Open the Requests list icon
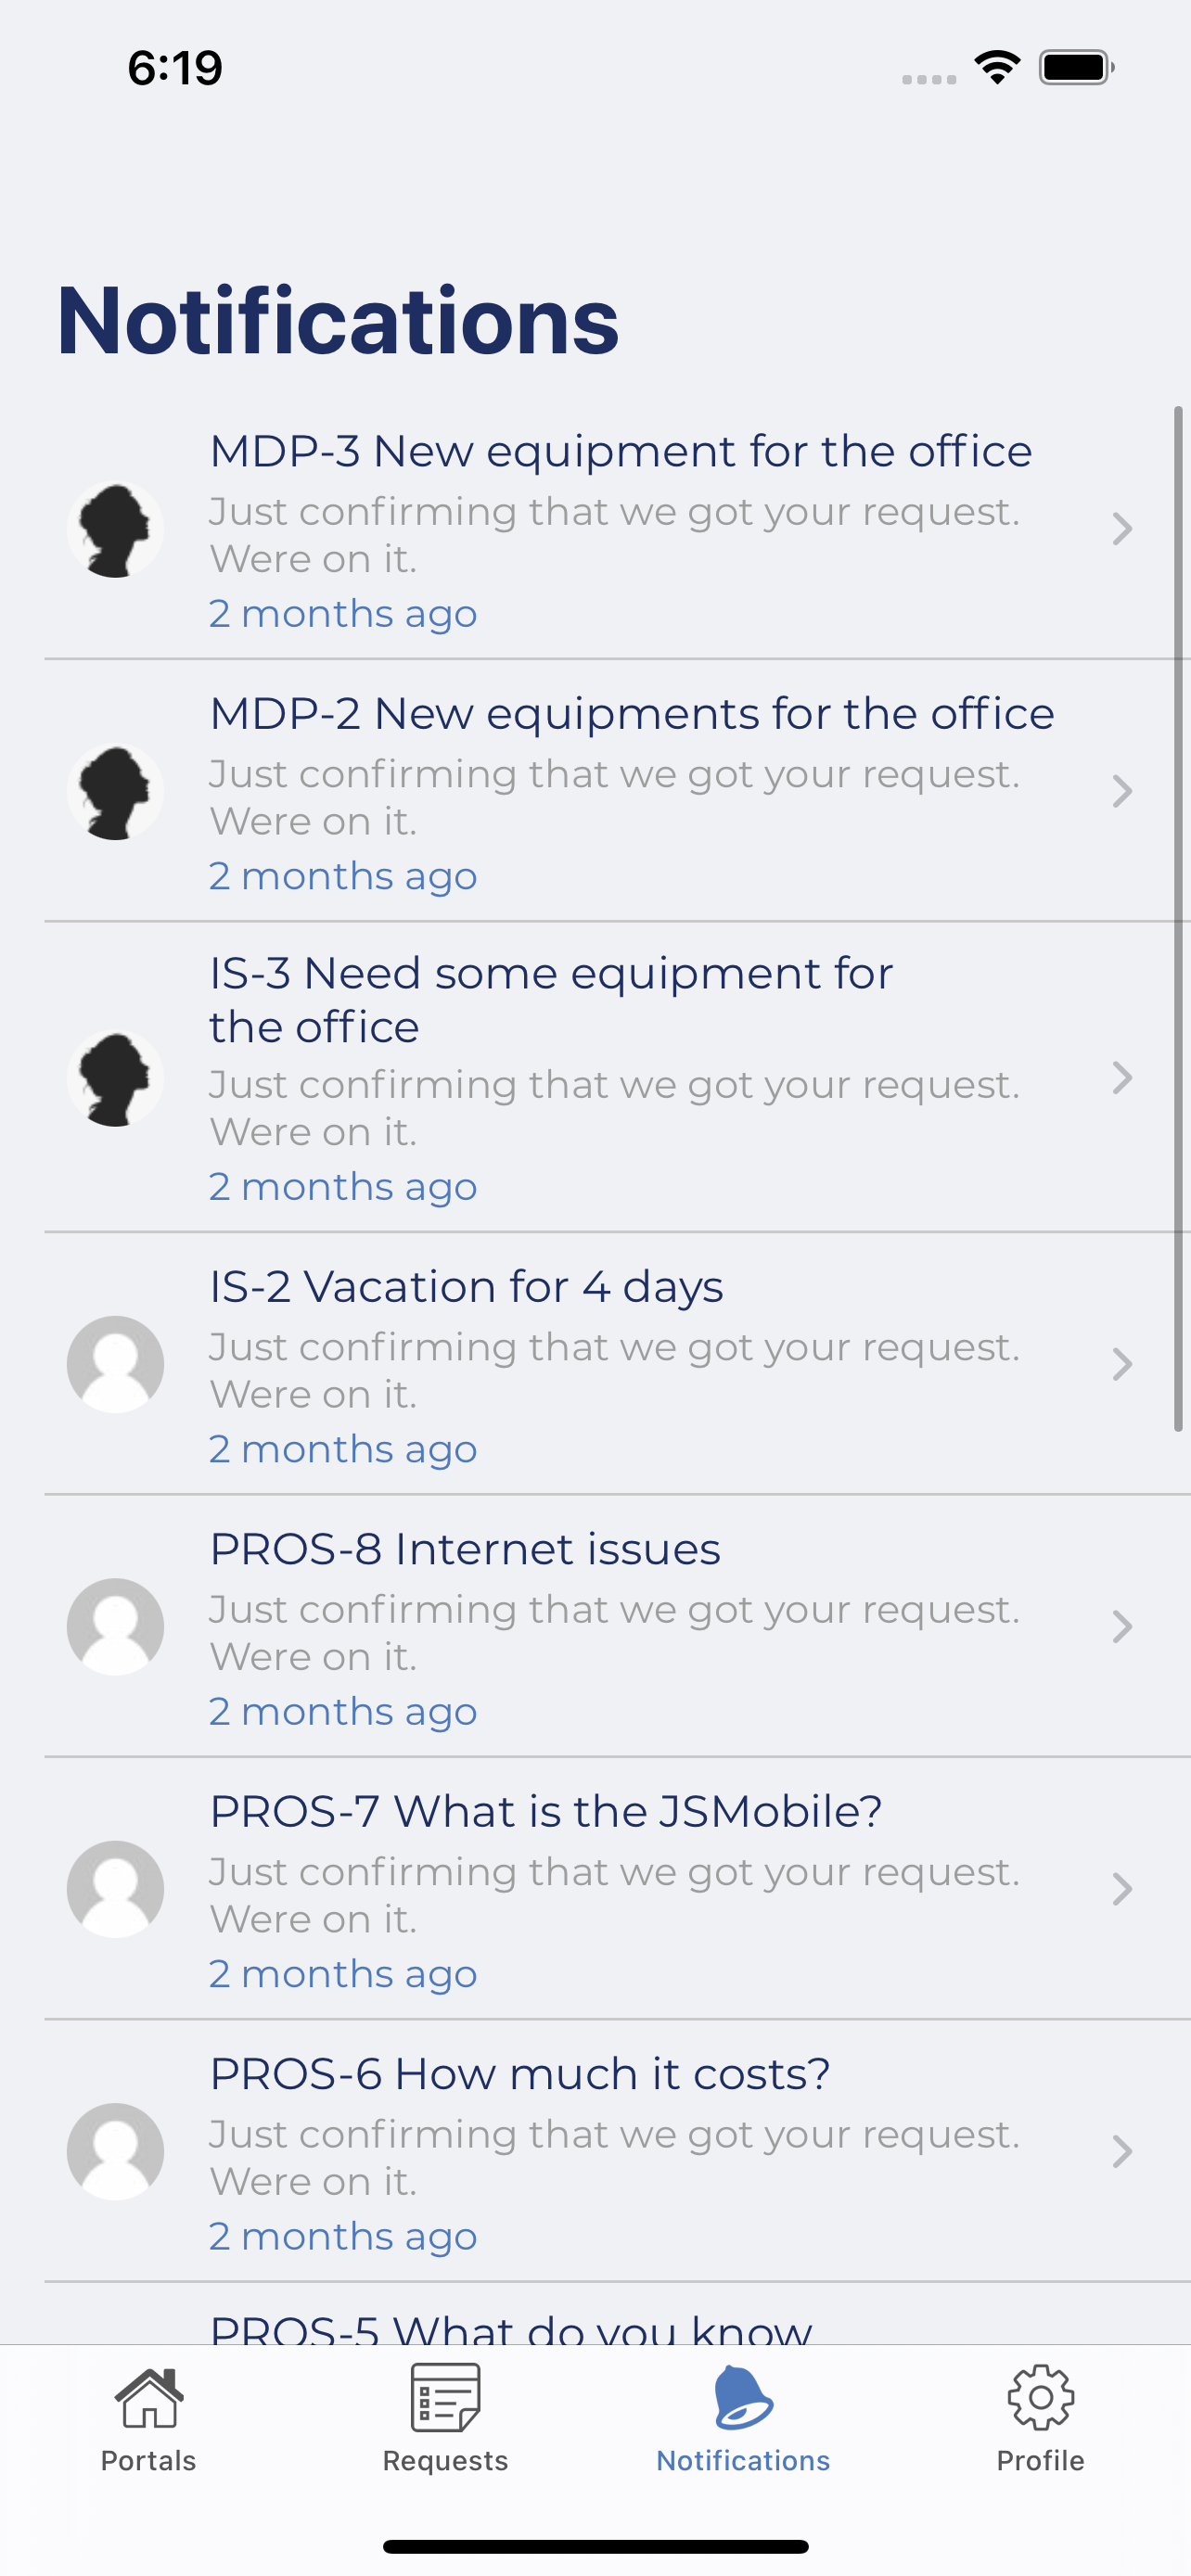 [x=445, y=2397]
